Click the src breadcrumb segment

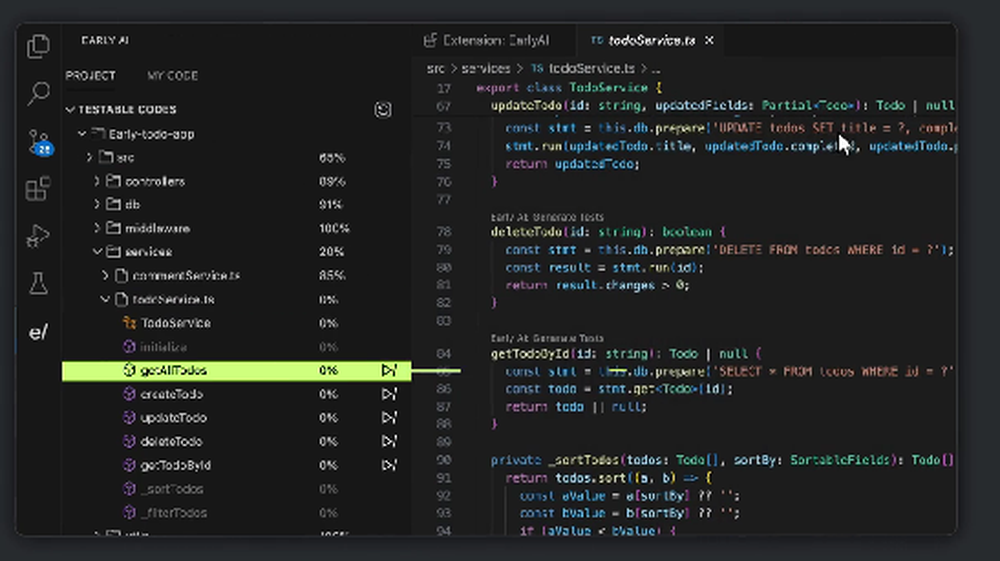click(436, 68)
